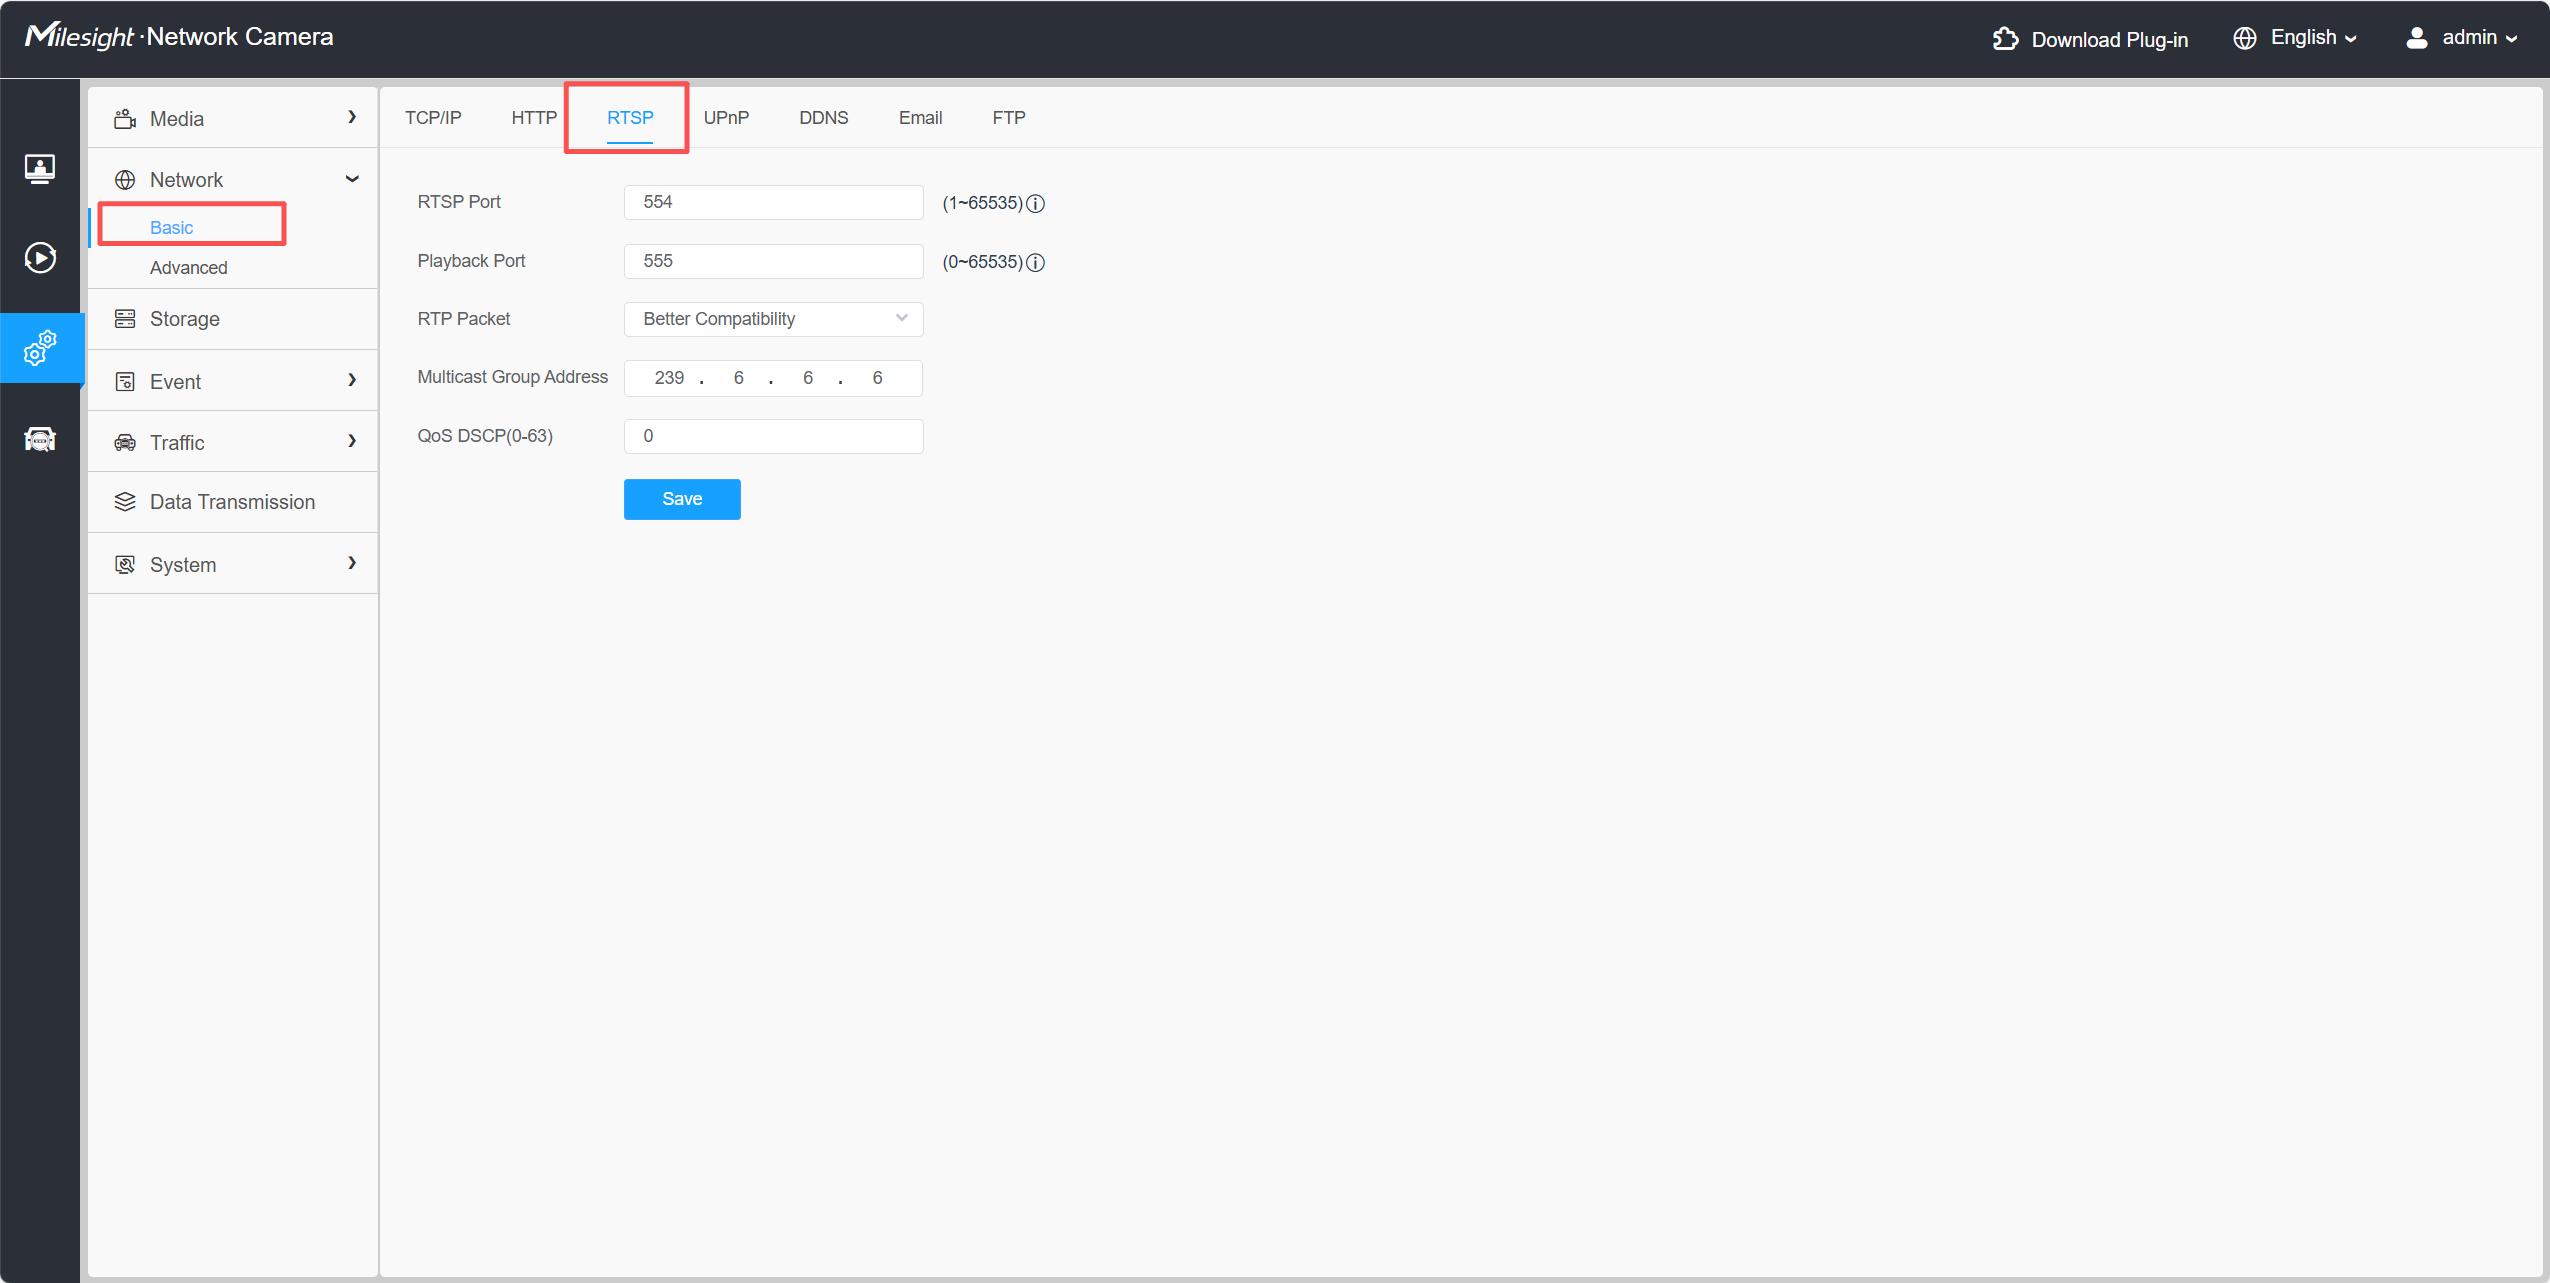Open the Data Transmission menu item

click(232, 502)
